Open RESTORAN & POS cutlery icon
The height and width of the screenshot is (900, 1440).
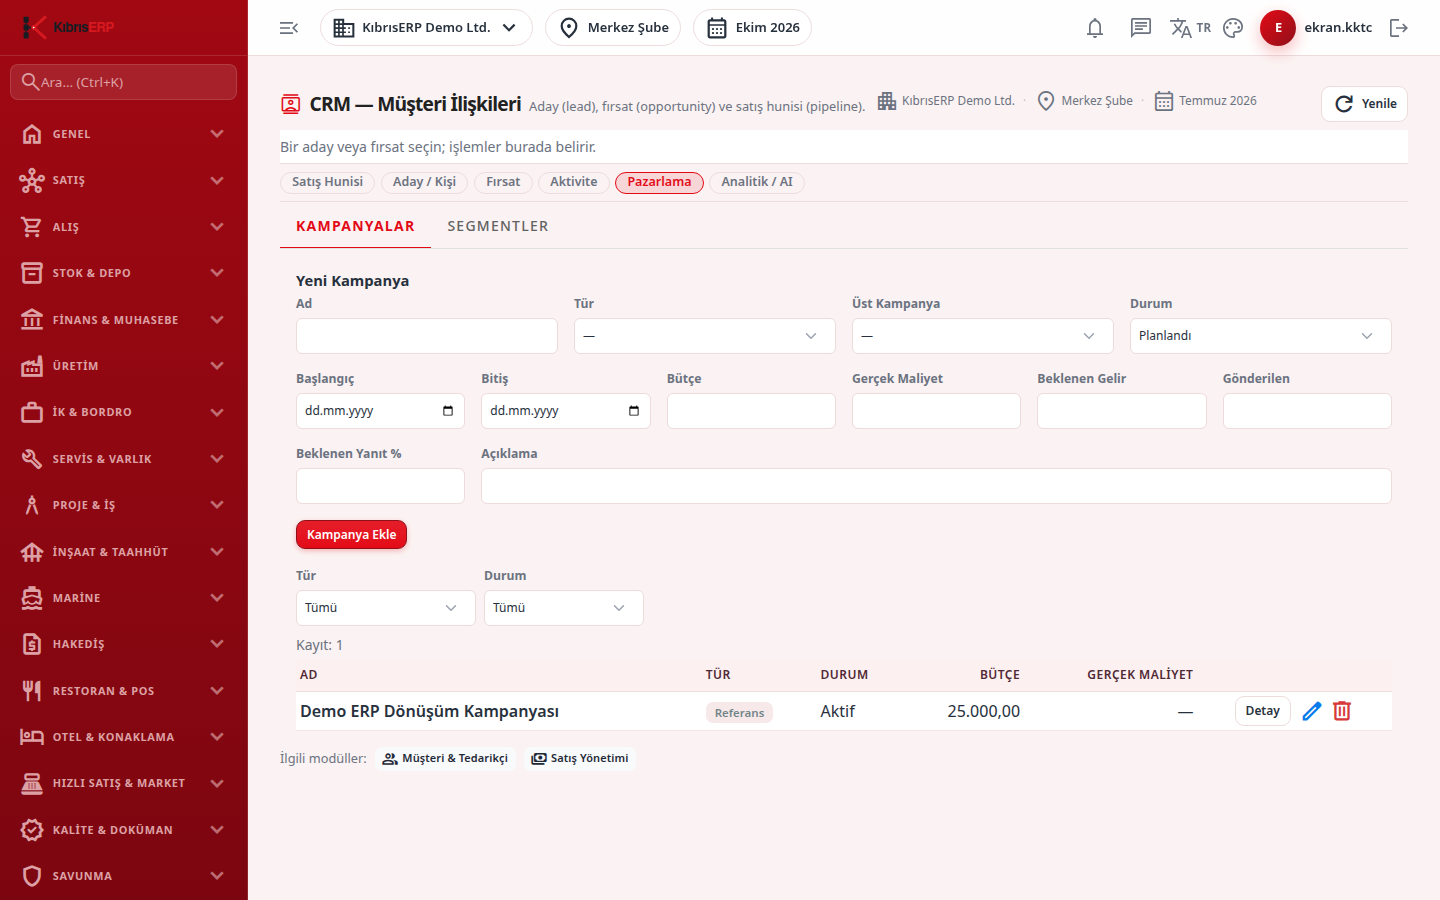click(32, 690)
